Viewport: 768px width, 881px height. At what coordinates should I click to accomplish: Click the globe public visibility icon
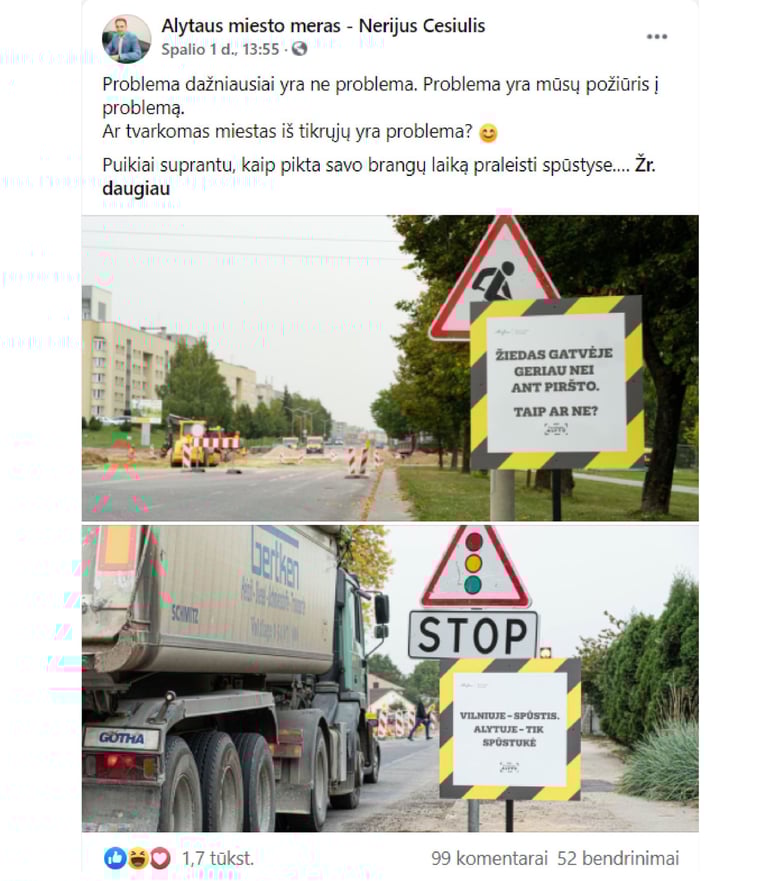tap(299, 49)
